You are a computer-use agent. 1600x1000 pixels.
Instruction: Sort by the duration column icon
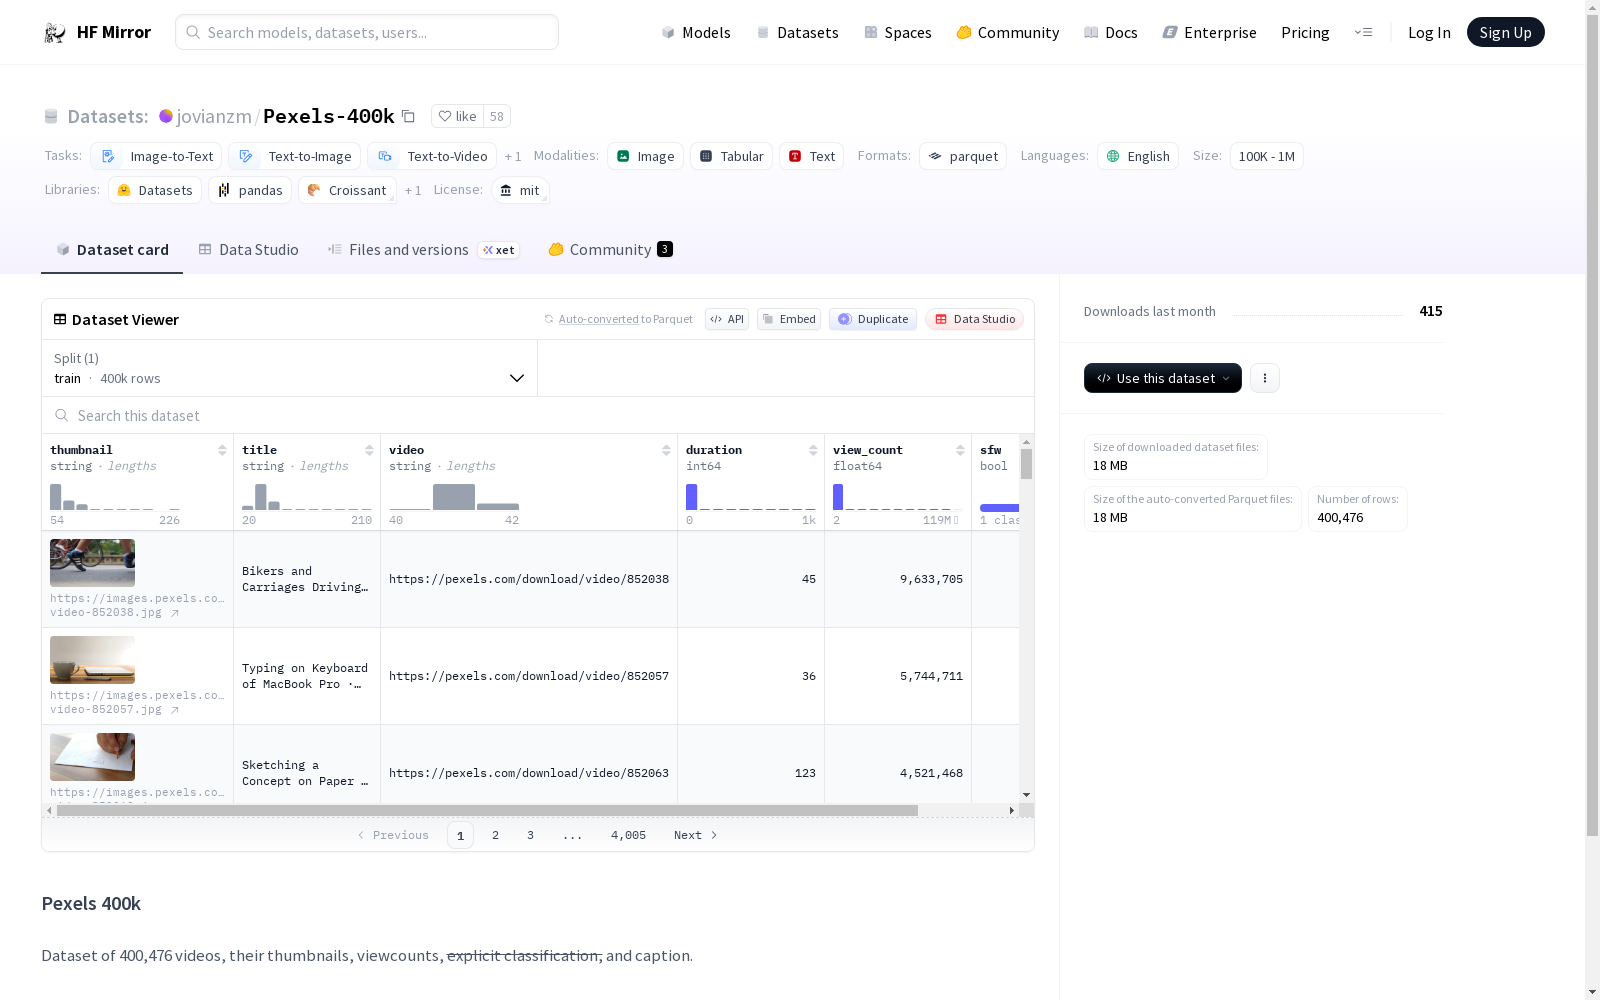click(x=813, y=450)
